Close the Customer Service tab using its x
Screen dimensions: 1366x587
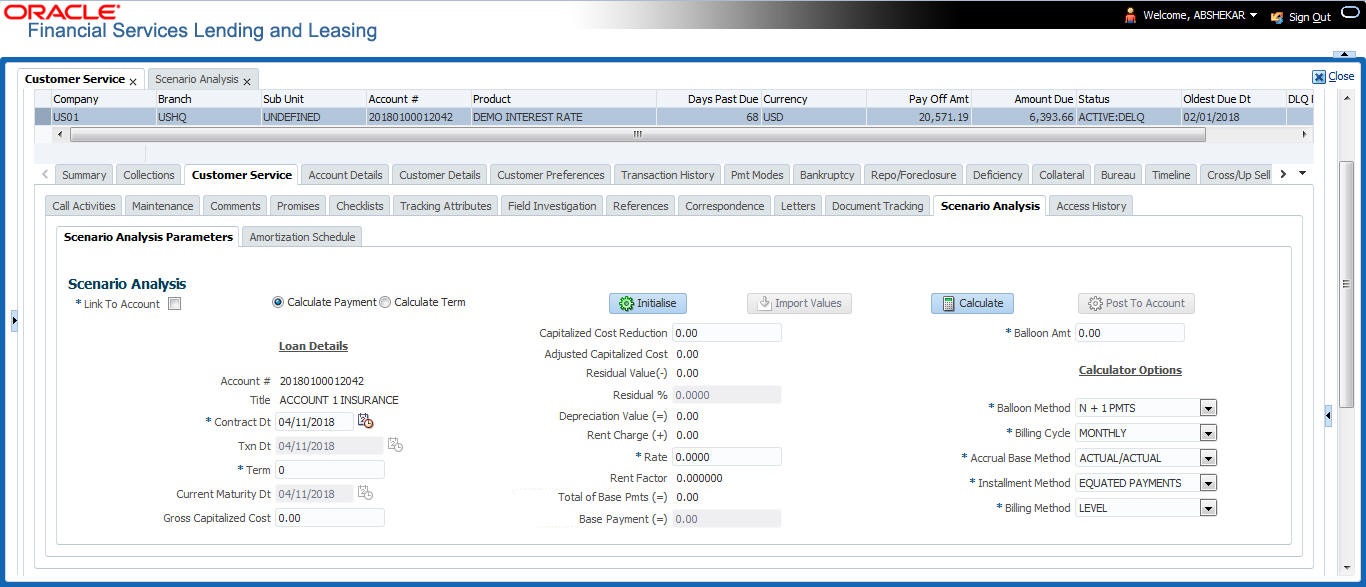(133, 81)
